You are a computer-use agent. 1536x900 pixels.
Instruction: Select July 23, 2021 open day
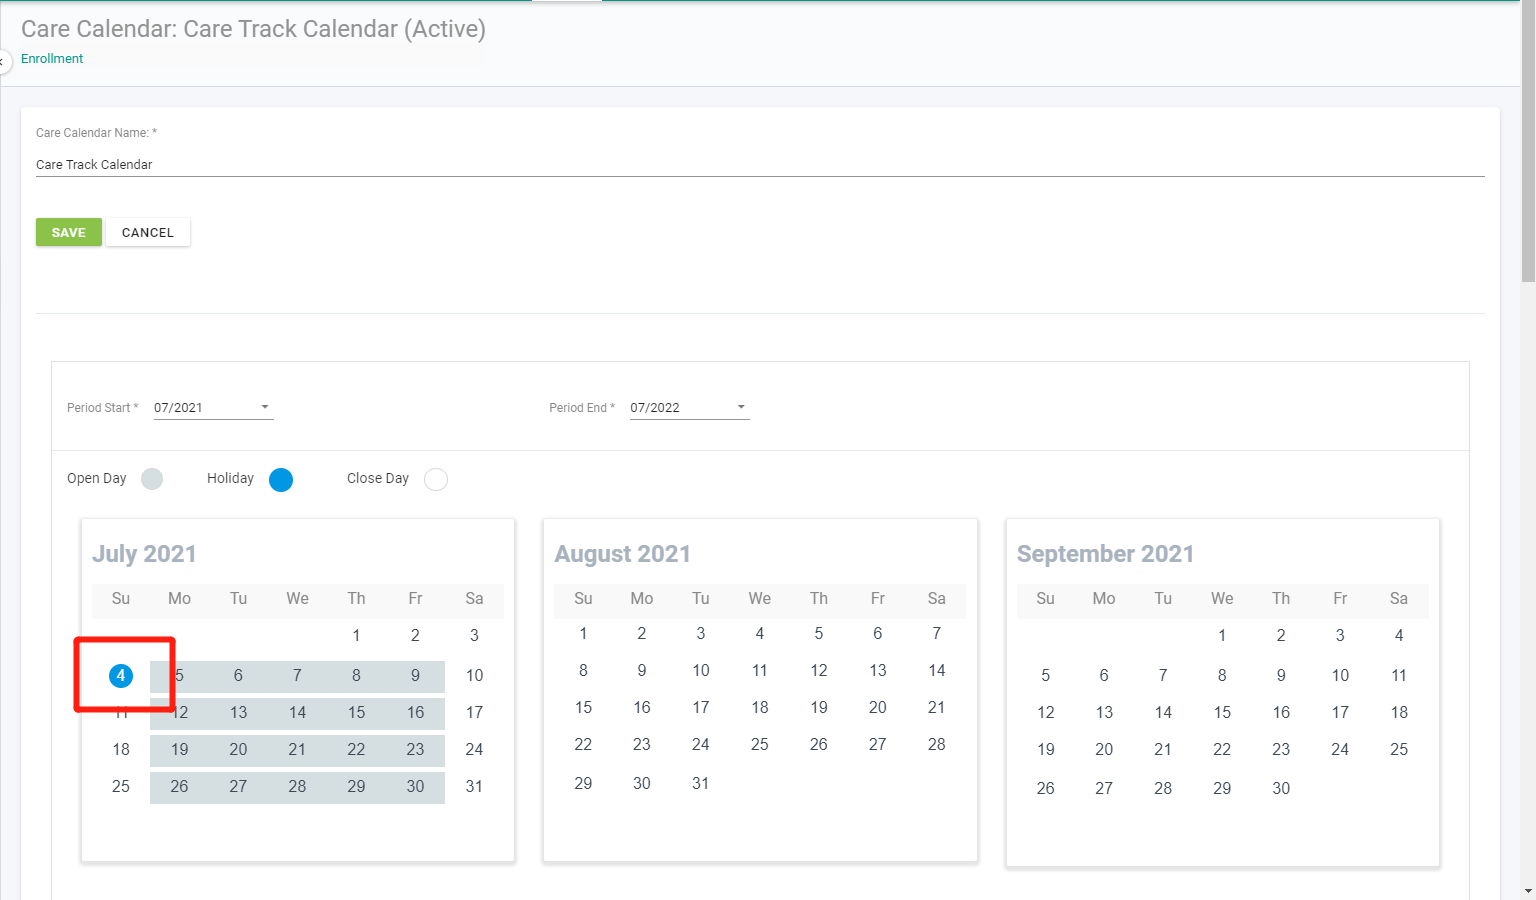415,750
